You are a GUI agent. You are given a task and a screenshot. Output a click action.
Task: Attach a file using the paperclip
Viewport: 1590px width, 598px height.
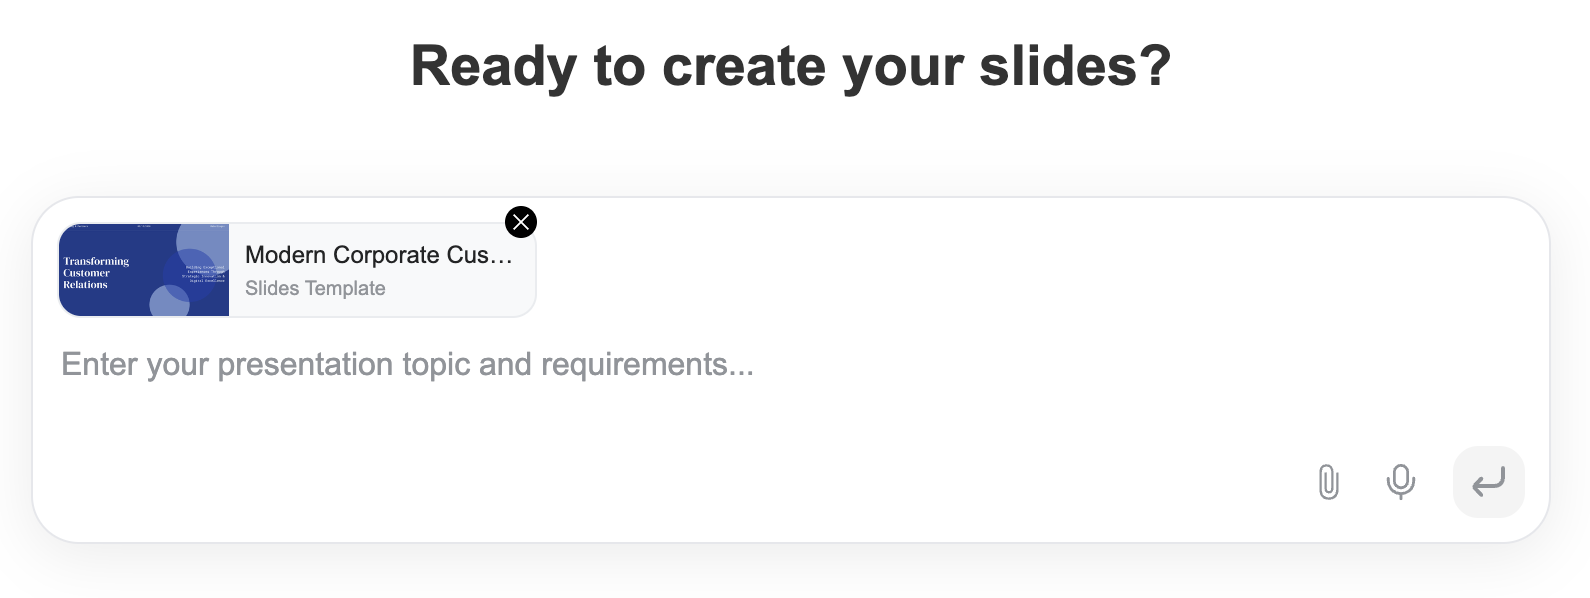tap(1328, 482)
